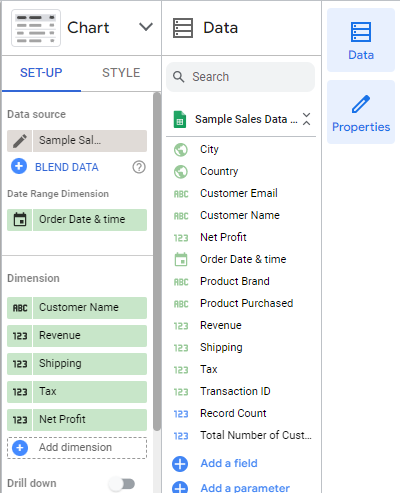Switch to the SET-UP tab
The image size is (400, 493).
click(x=41, y=73)
